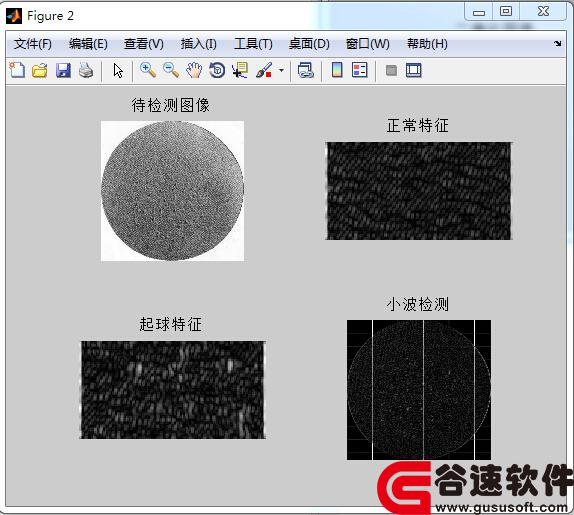Image resolution: width=574 pixels, height=515 pixels.
Task: Hide the plot tools
Action: click(x=391, y=70)
